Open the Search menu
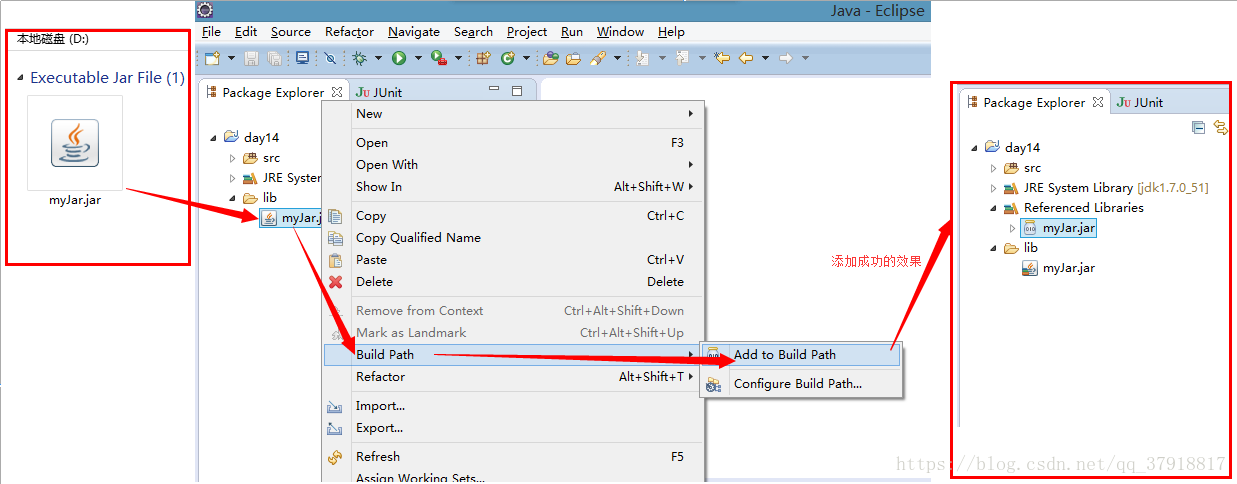The width and height of the screenshot is (1237, 484). [473, 32]
